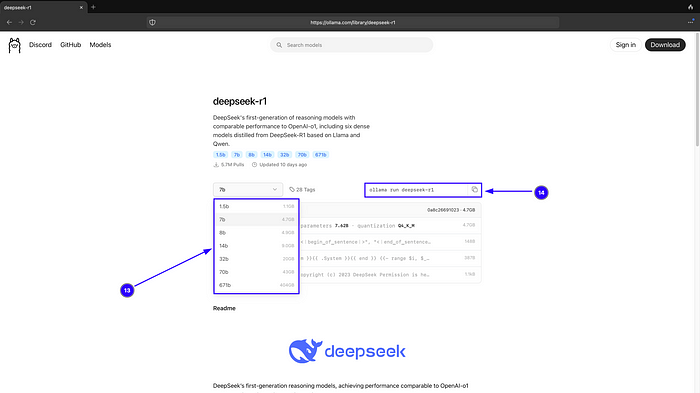Click the Download button
700x393 pixels.
click(665, 45)
